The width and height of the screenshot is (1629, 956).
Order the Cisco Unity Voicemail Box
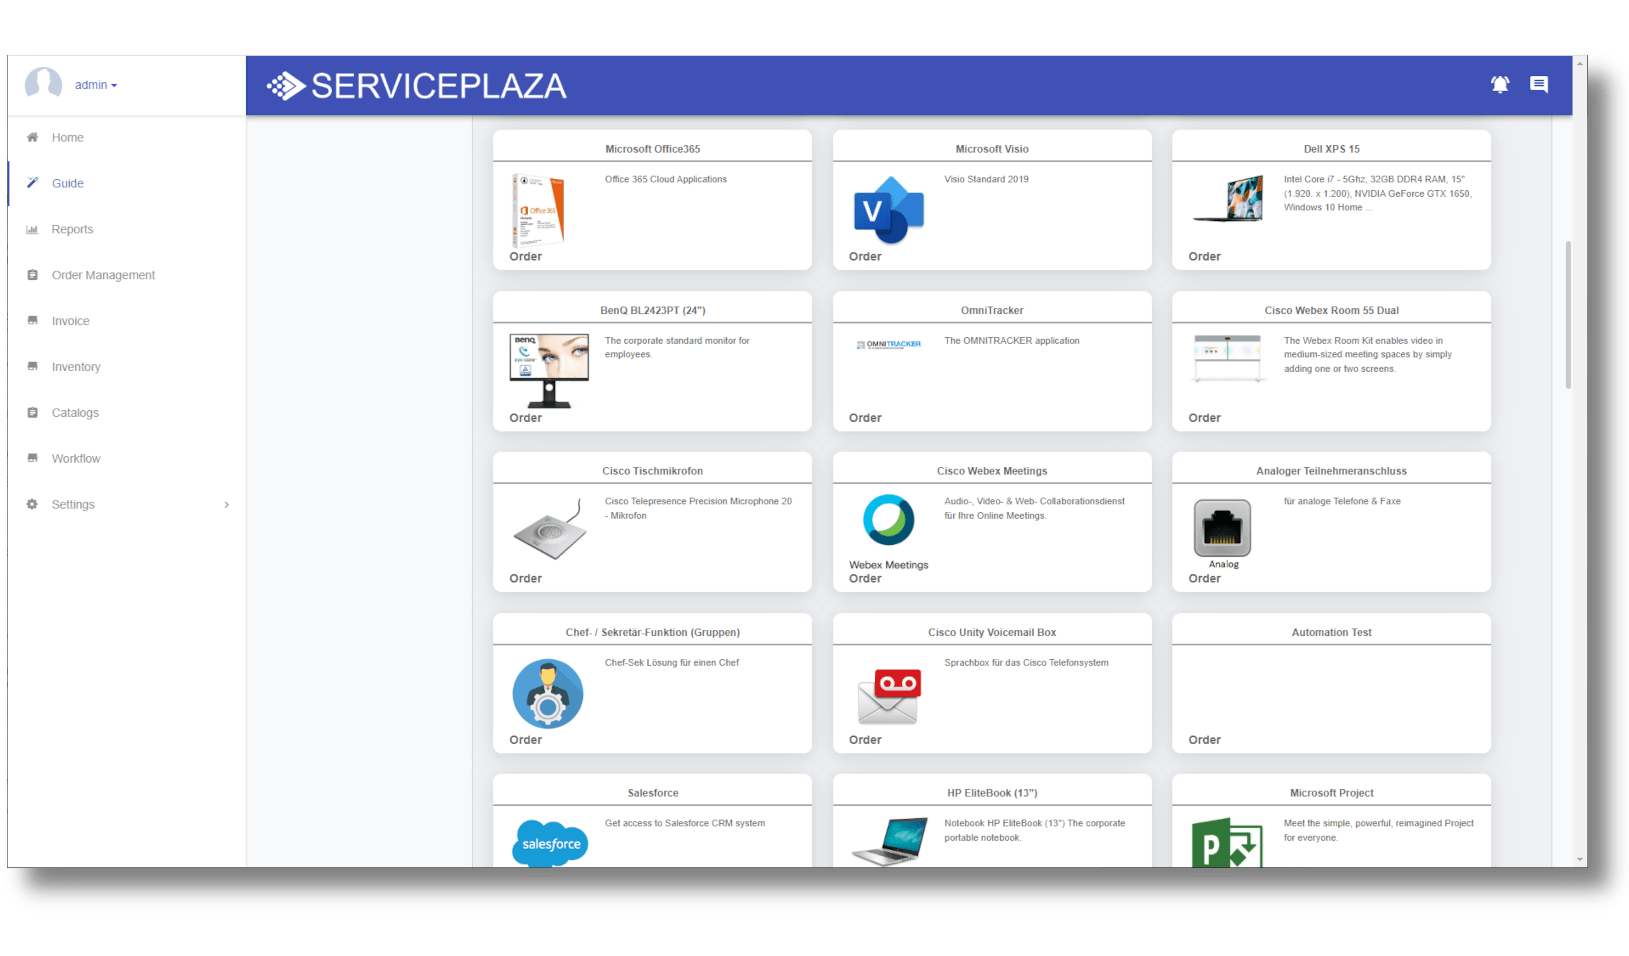coord(865,740)
